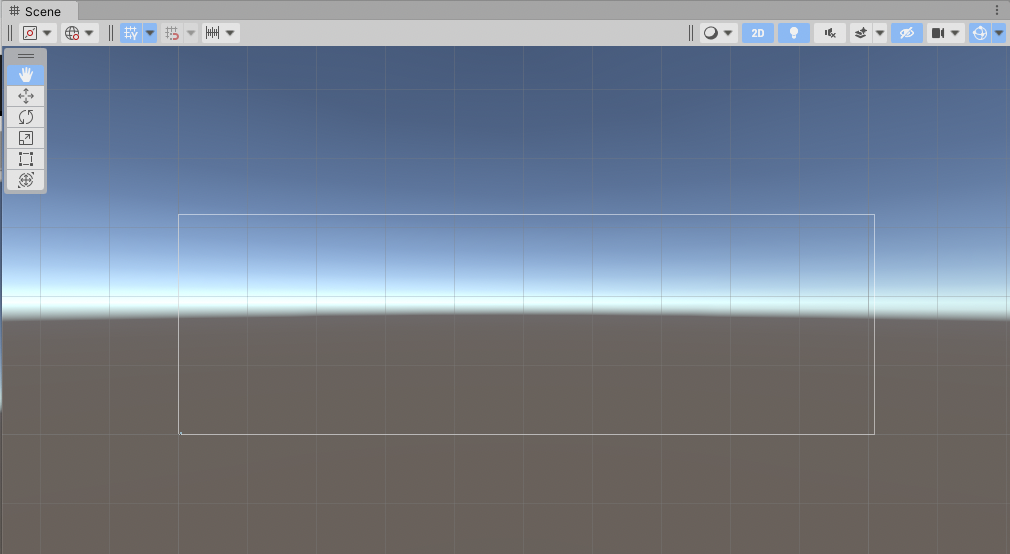Toggle scene audio mute button
This screenshot has height=554, width=1010.
tap(830, 33)
